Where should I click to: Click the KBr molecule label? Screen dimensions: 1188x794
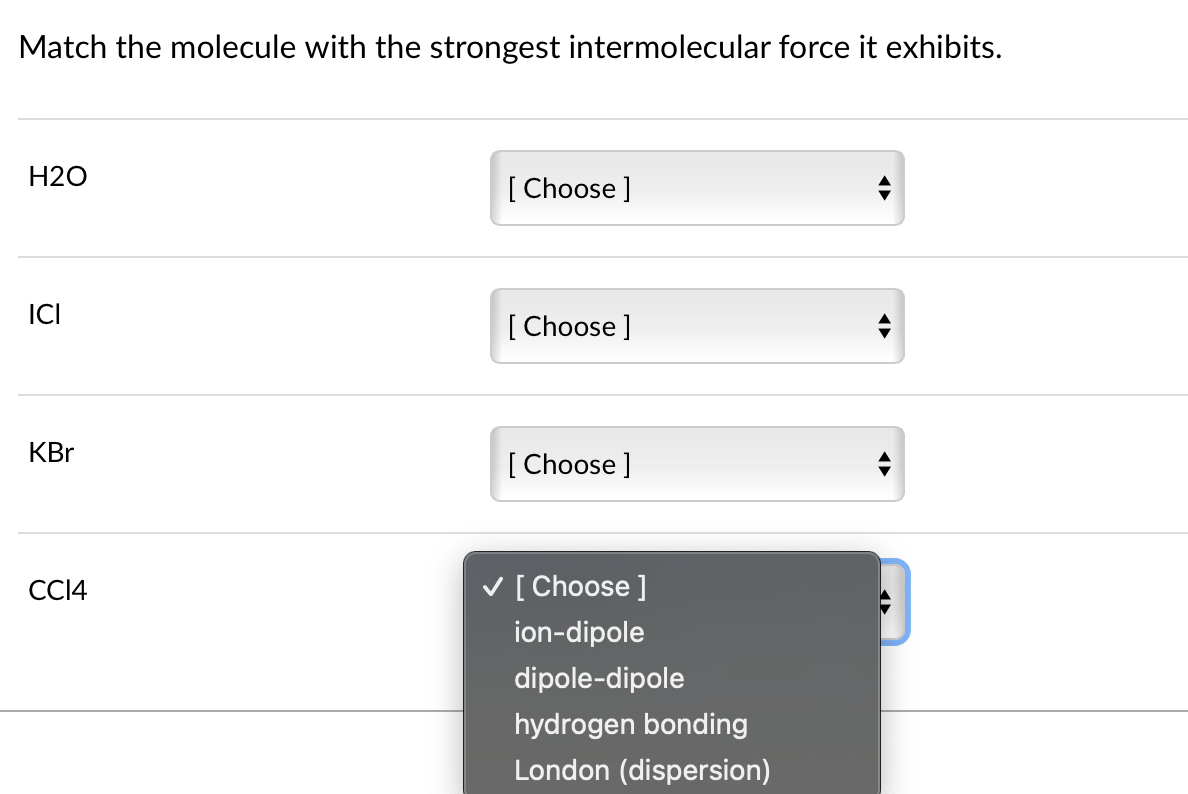51,453
